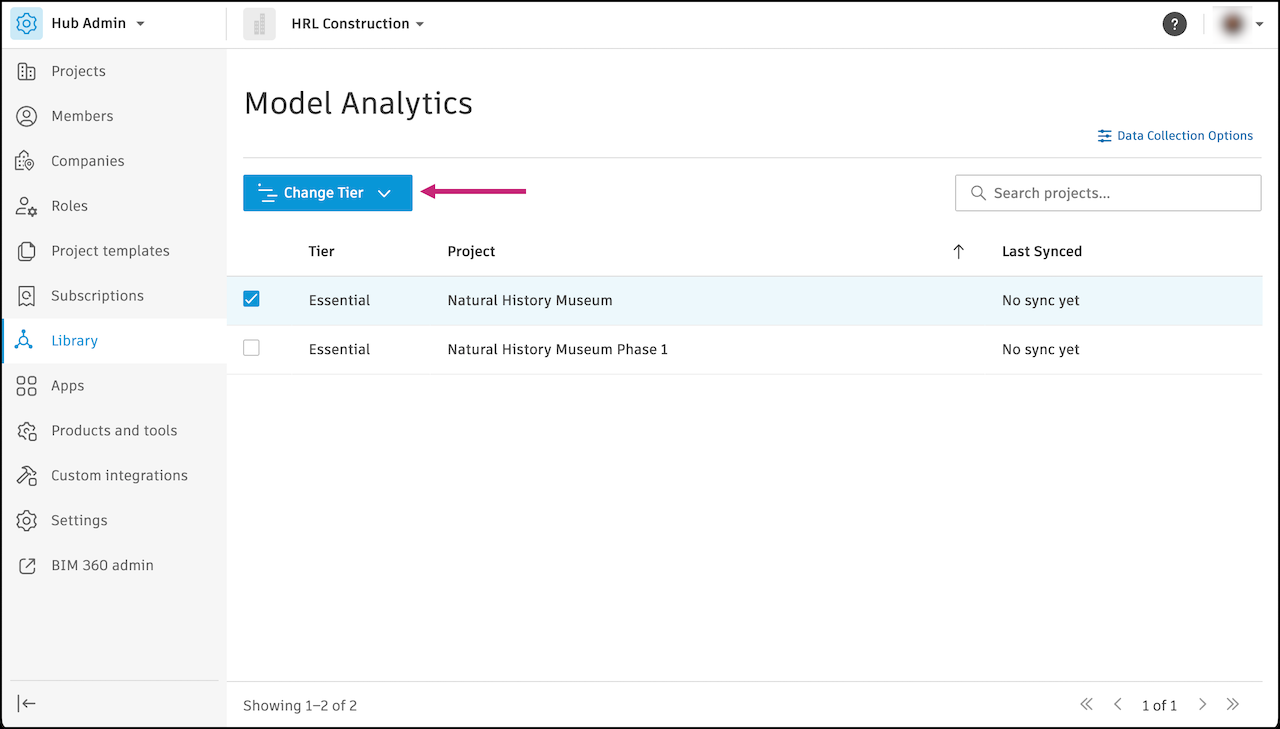Click the Project templates icon in sidebar
1280x729 pixels.
coord(27,251)
